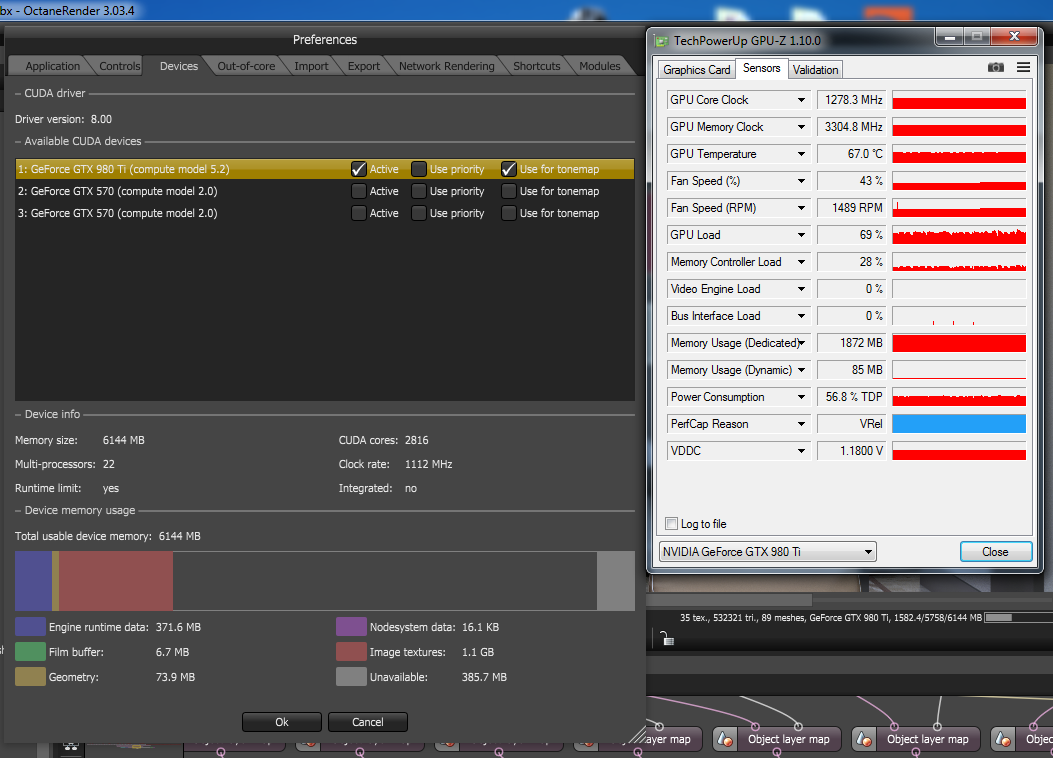Open the GPU-Z hamburger menu icon

[x=1023, y=67]
